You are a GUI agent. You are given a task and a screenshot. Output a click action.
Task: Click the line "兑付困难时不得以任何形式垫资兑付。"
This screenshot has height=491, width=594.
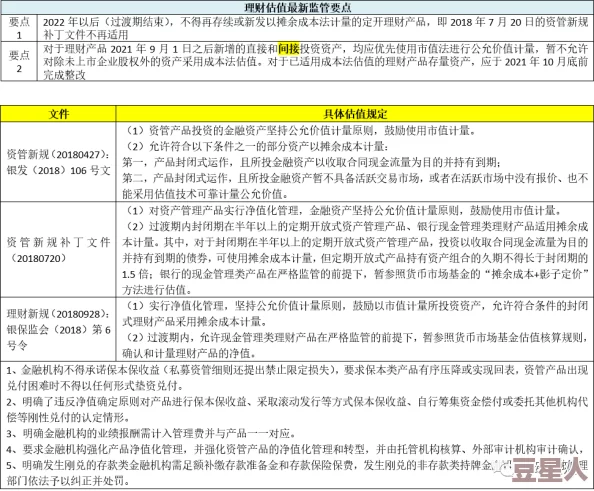(x=95, y=386)
